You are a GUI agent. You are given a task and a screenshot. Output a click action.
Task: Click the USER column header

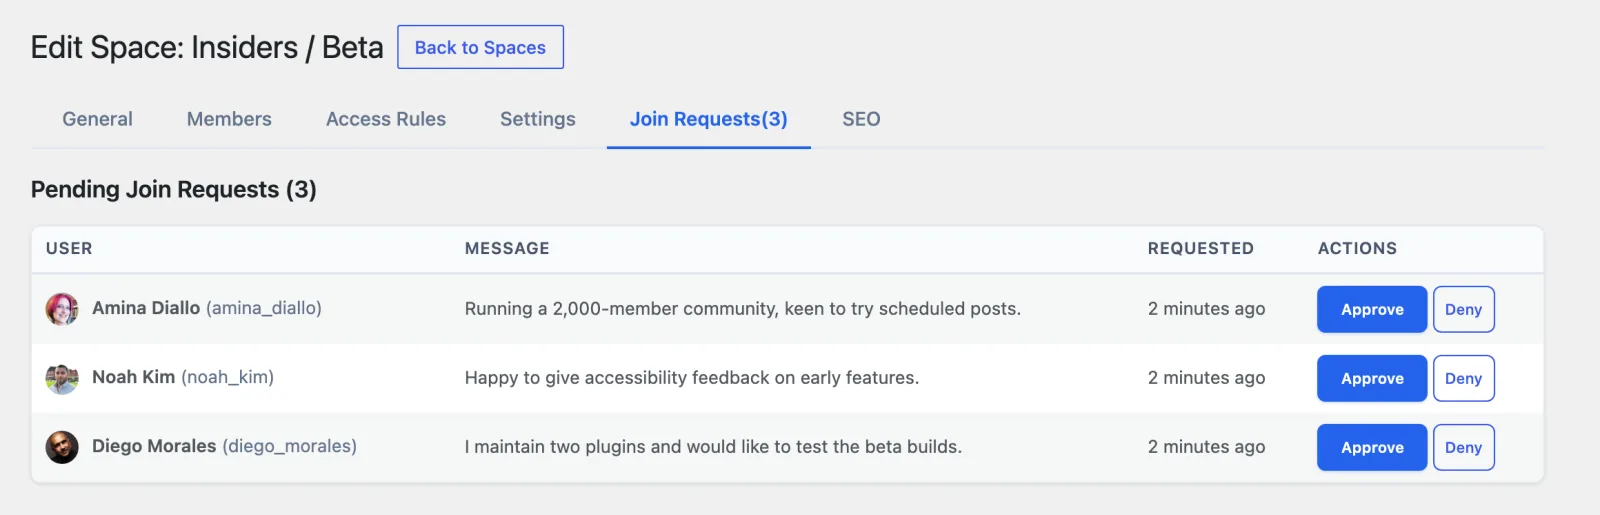coord(69,248)
